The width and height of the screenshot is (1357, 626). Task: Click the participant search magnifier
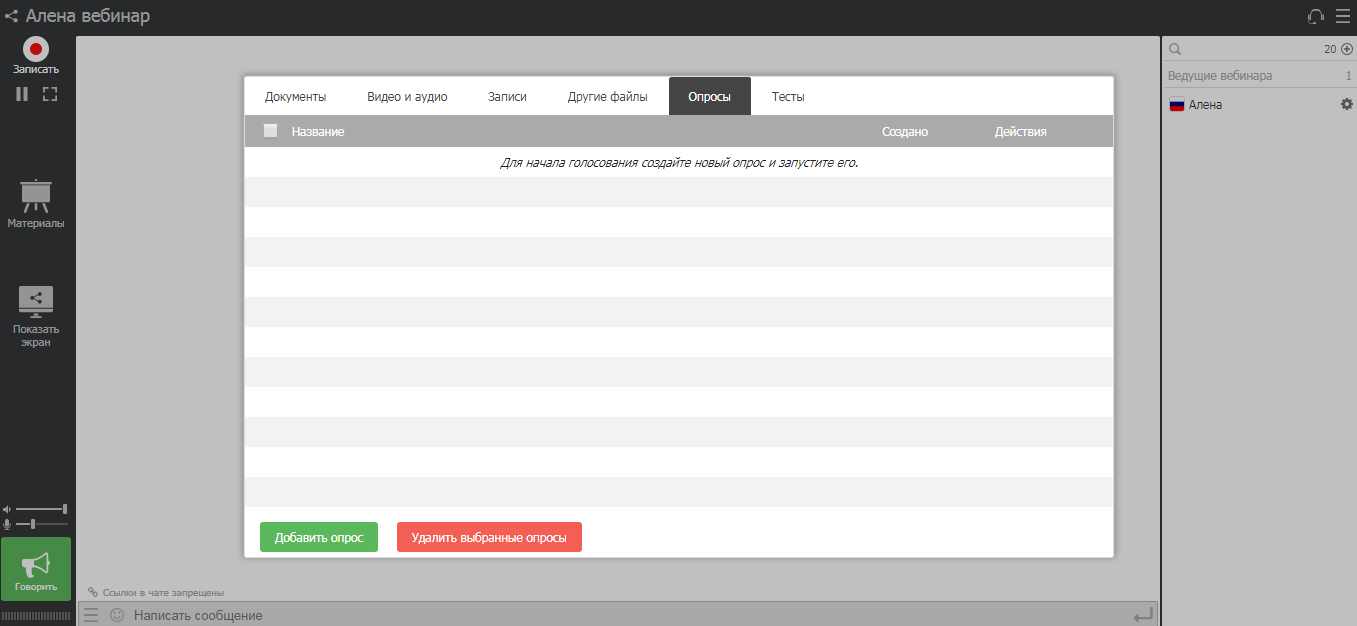coord(1175,49)
